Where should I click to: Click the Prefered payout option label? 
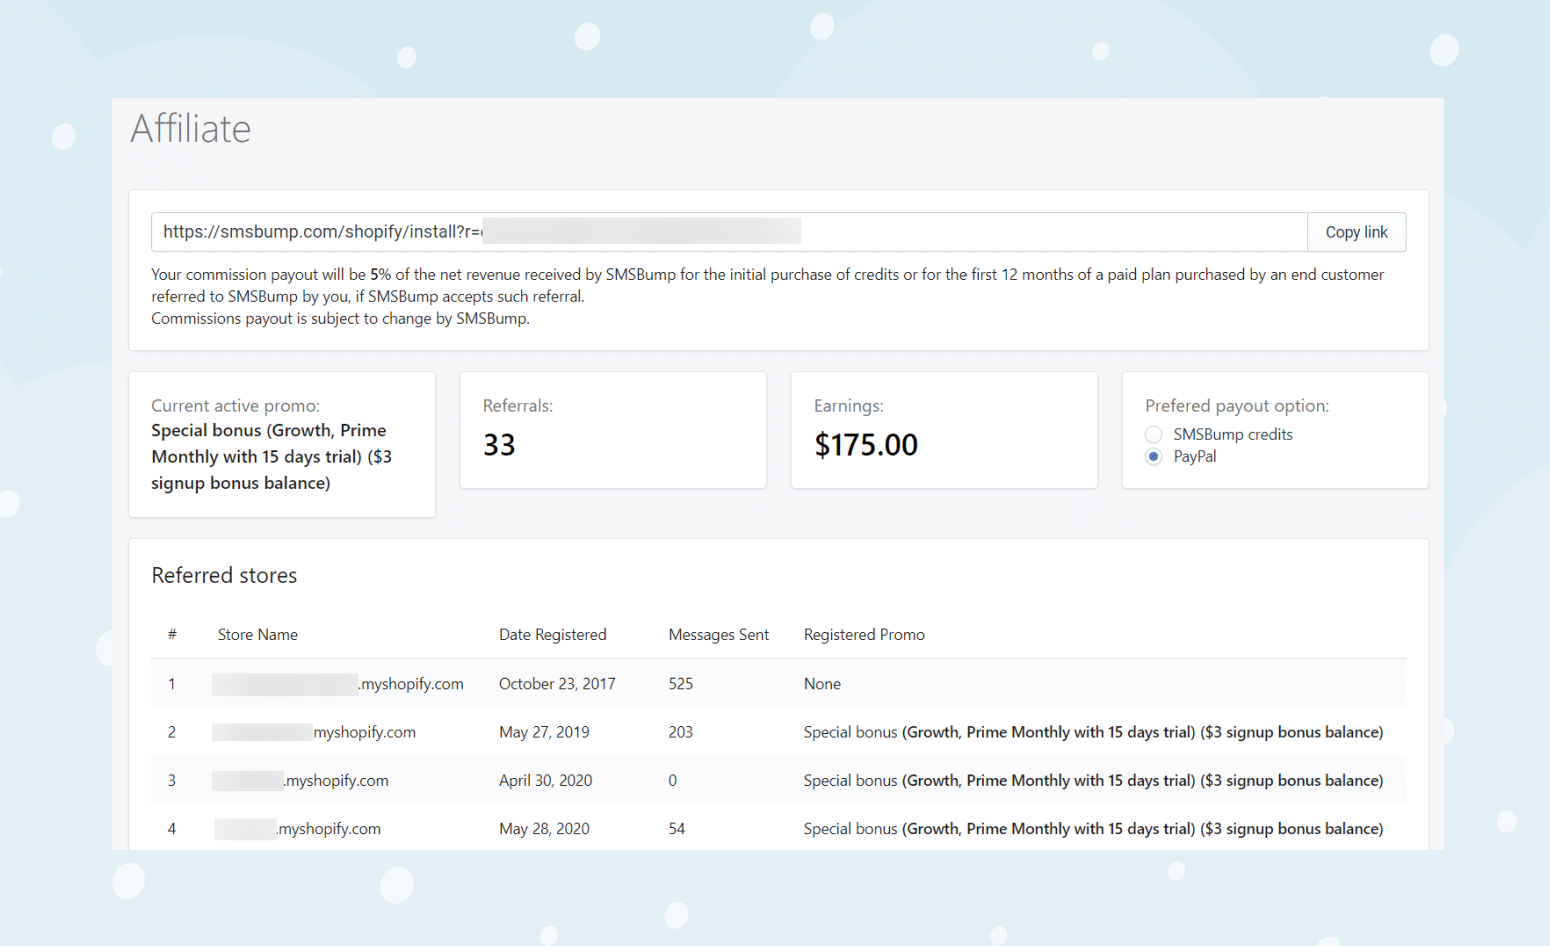[x=1237, y=406]
